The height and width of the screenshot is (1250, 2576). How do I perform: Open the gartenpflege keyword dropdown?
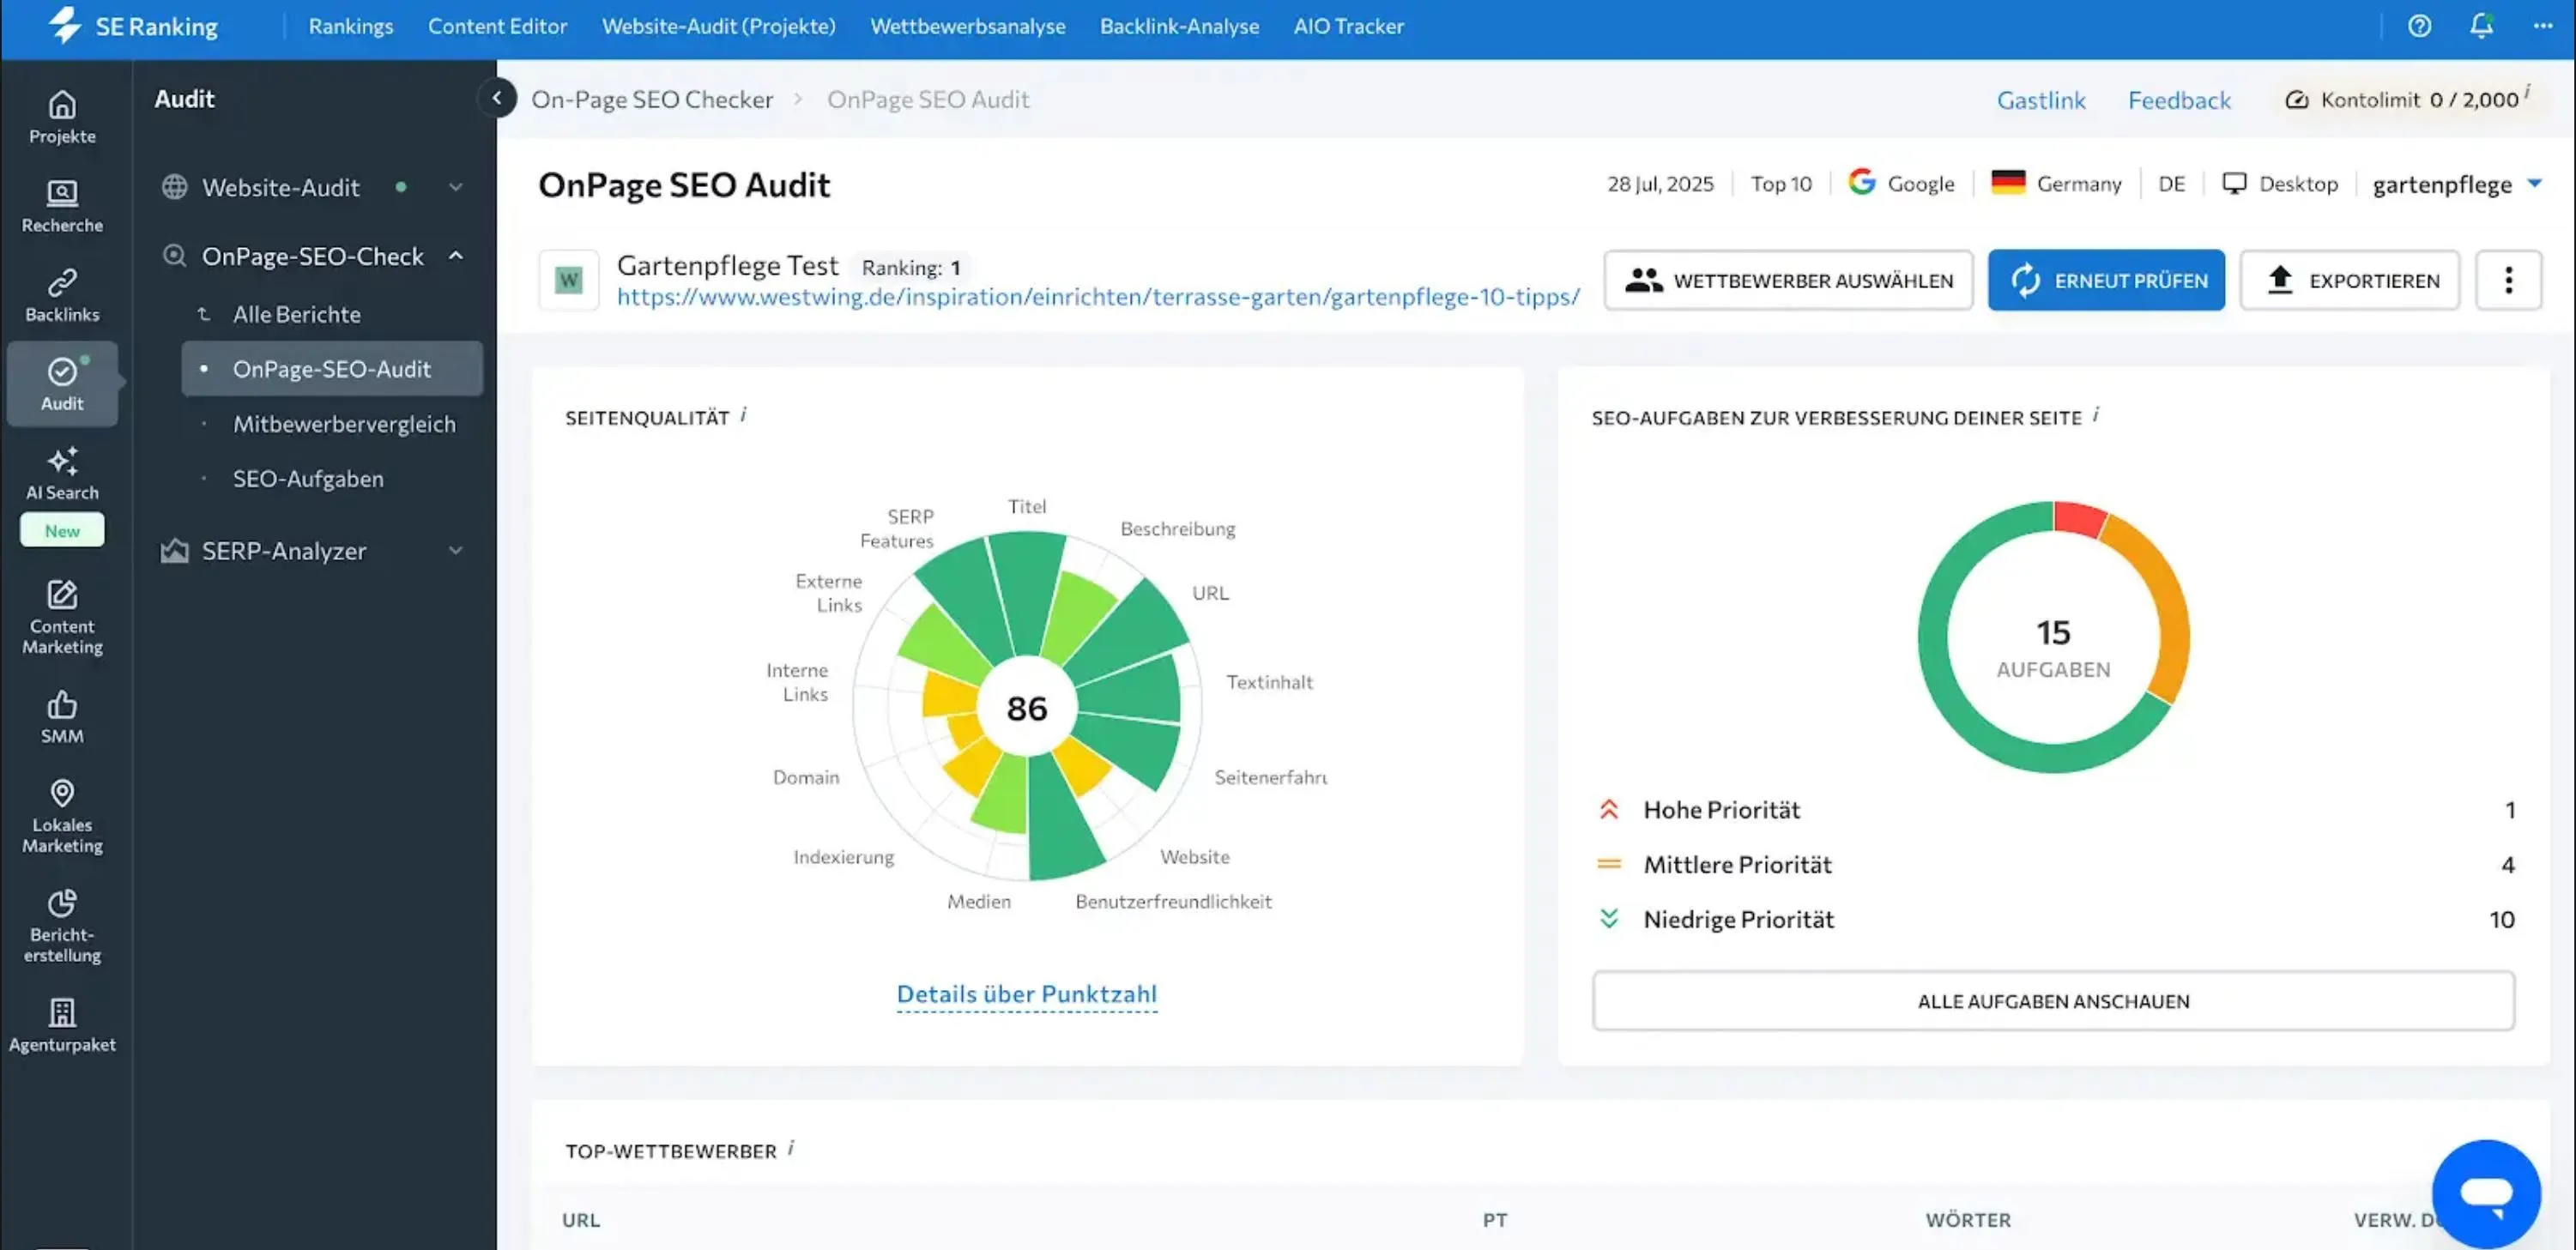tap(2457, 184)
